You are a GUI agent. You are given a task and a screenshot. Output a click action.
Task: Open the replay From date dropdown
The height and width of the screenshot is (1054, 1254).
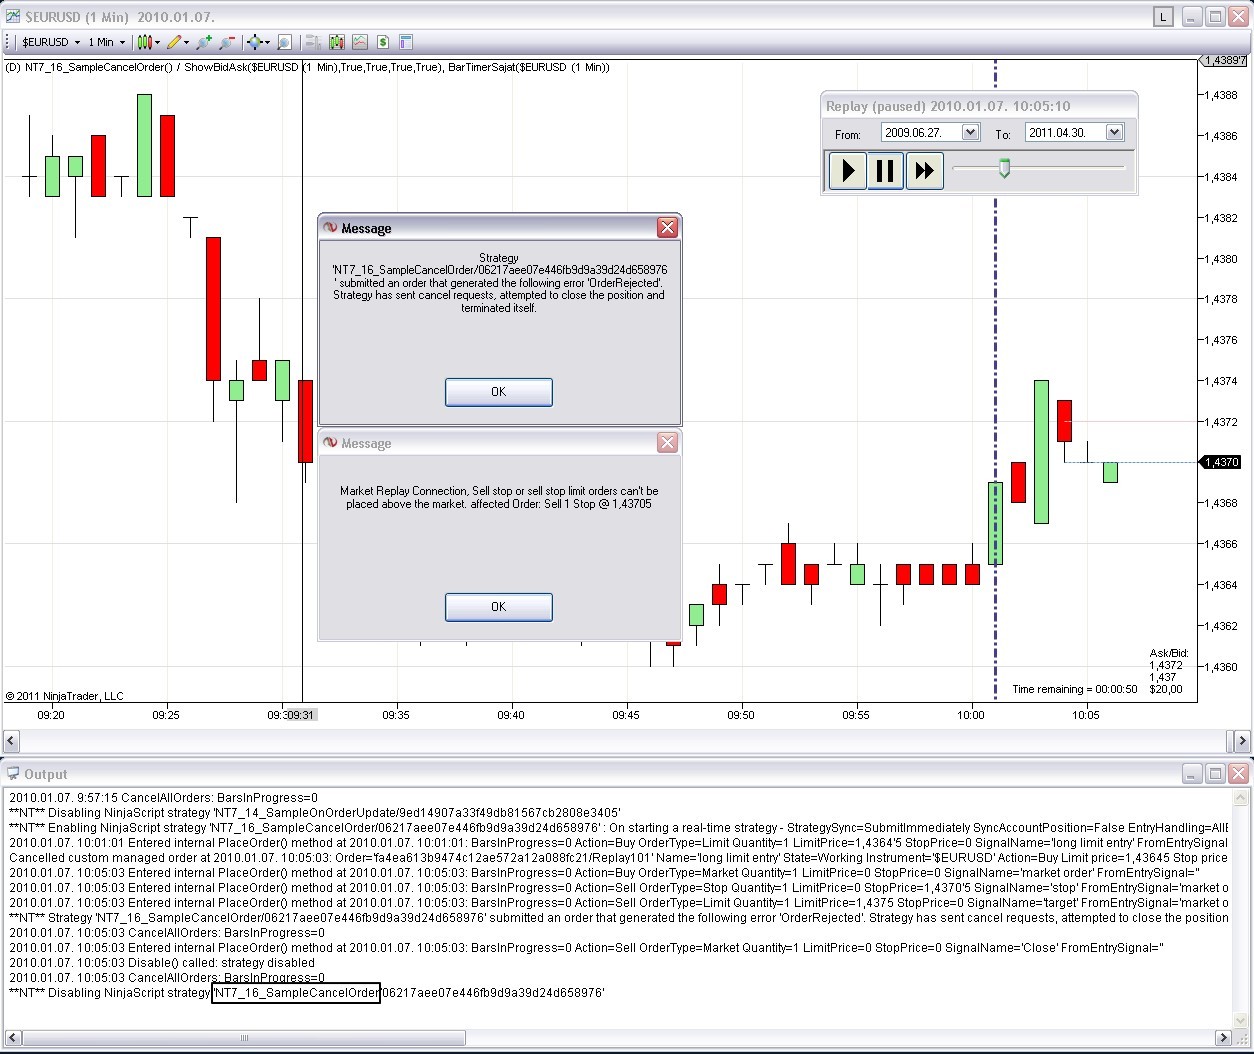point(970,132)
